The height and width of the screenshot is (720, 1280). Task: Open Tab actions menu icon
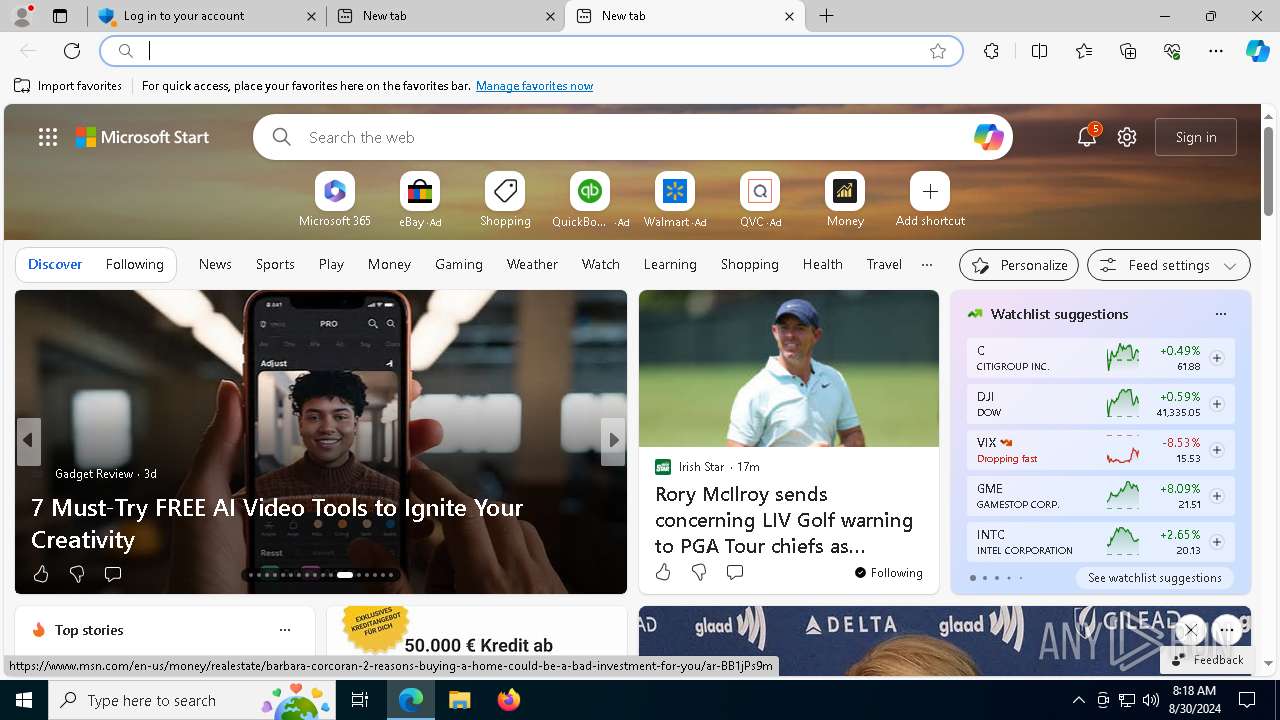point(60,16)
